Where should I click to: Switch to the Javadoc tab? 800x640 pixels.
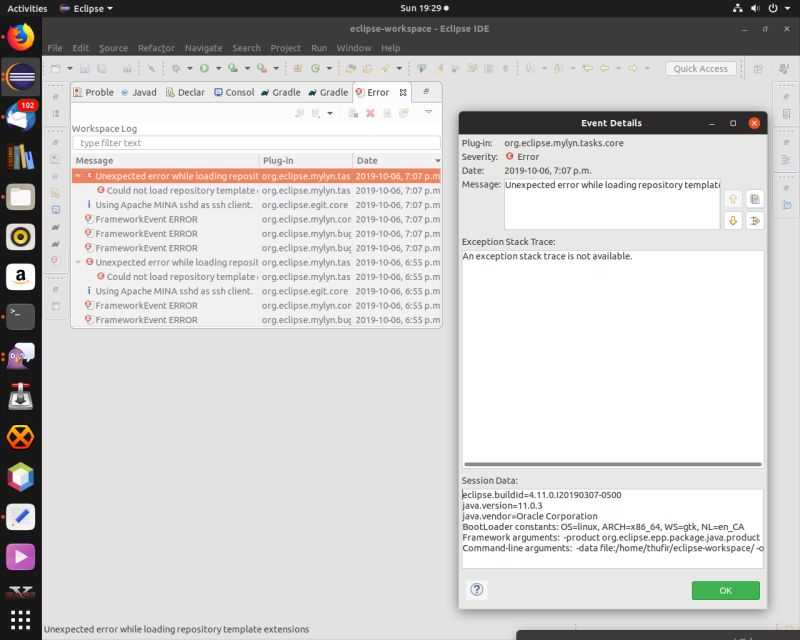coord(139,92)
